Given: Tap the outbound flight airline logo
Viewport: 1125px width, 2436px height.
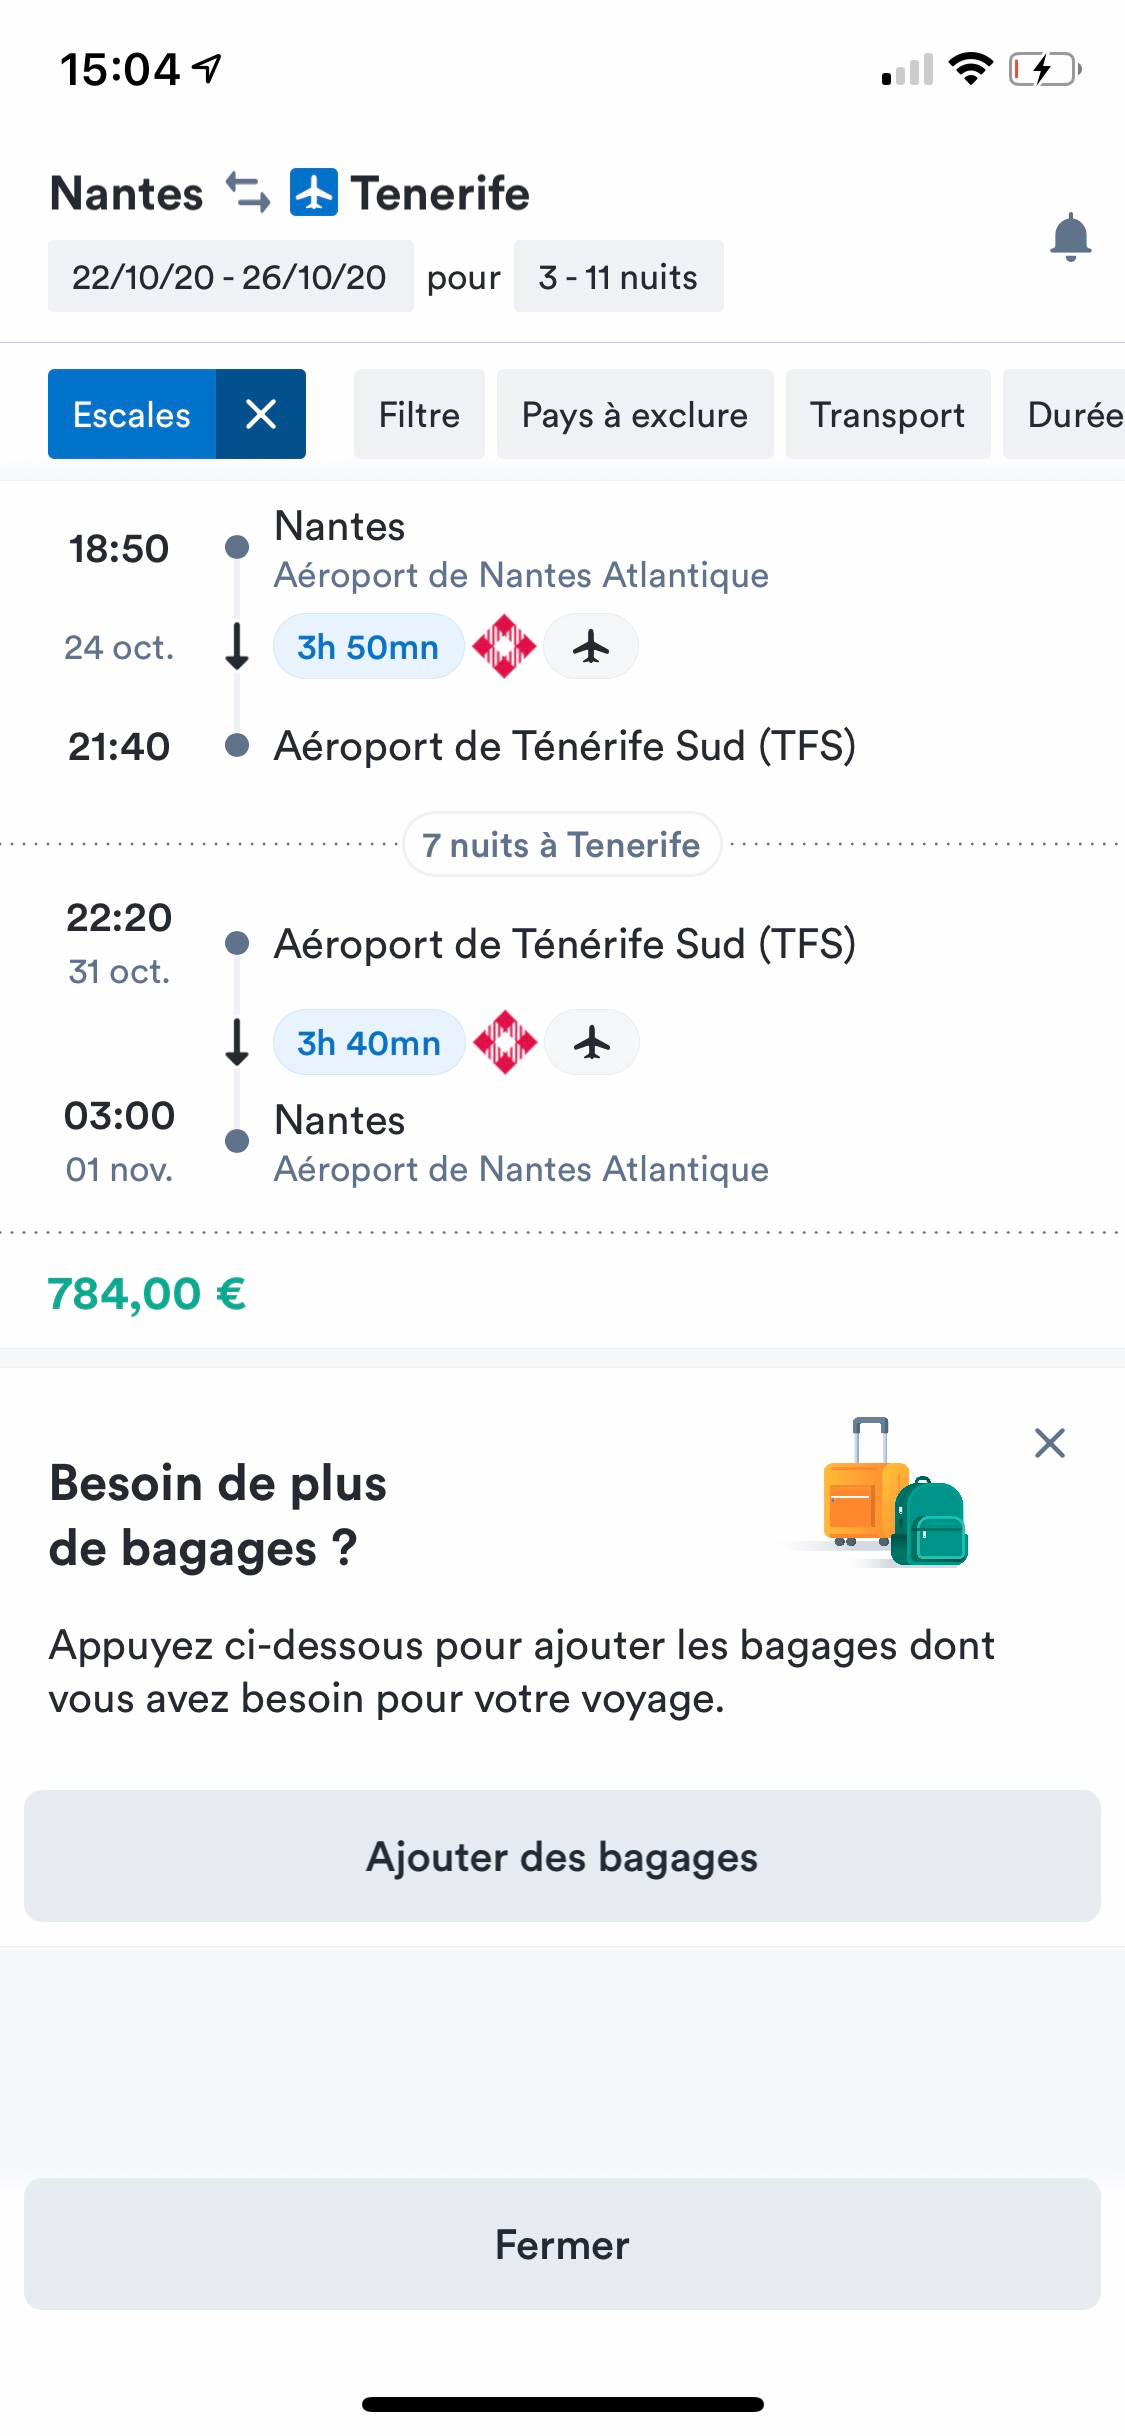Looking at the screenshot, I should (504, 647).
